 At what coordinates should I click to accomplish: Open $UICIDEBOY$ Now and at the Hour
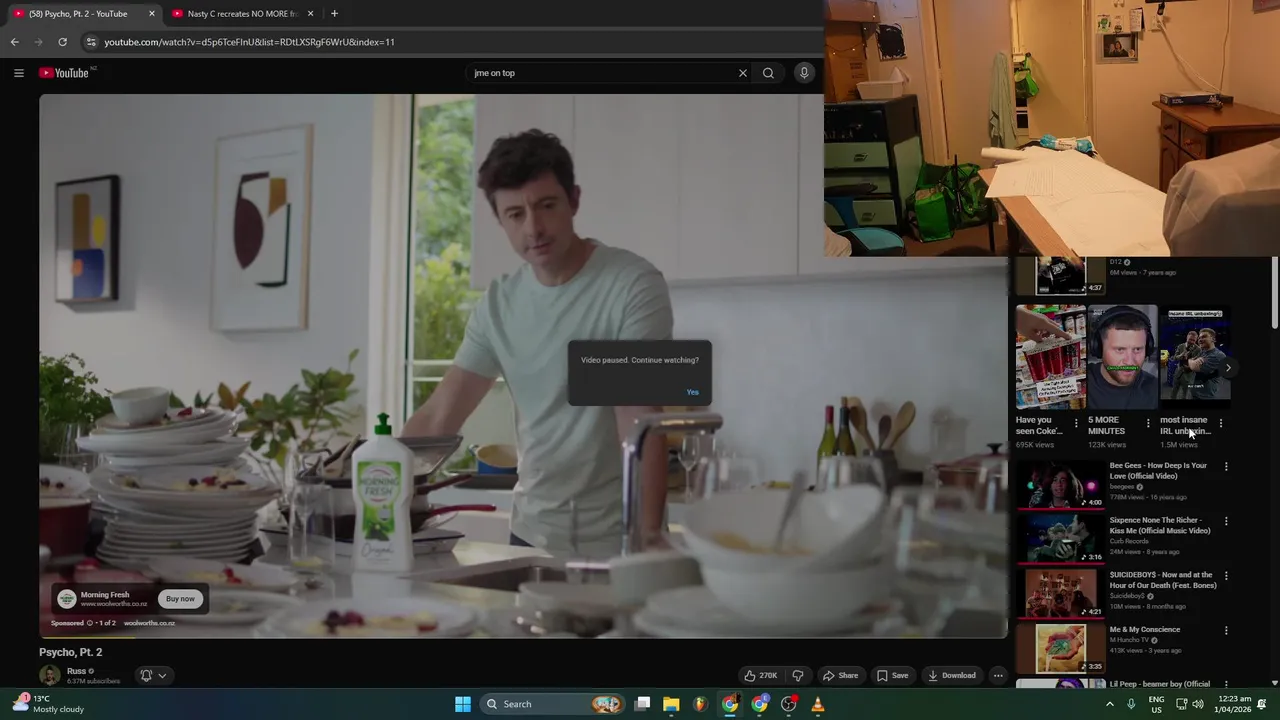click(x=1163, y=580)
